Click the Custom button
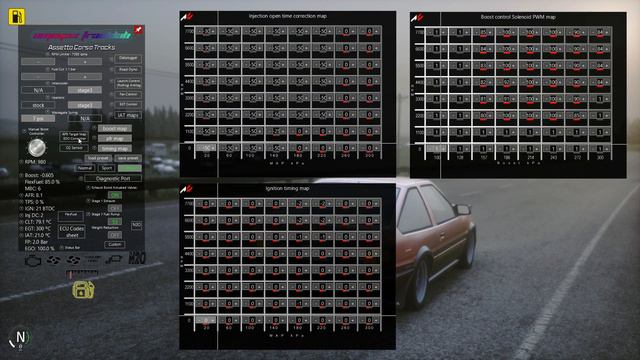640x360 pixels. click(x=115, y=244)
